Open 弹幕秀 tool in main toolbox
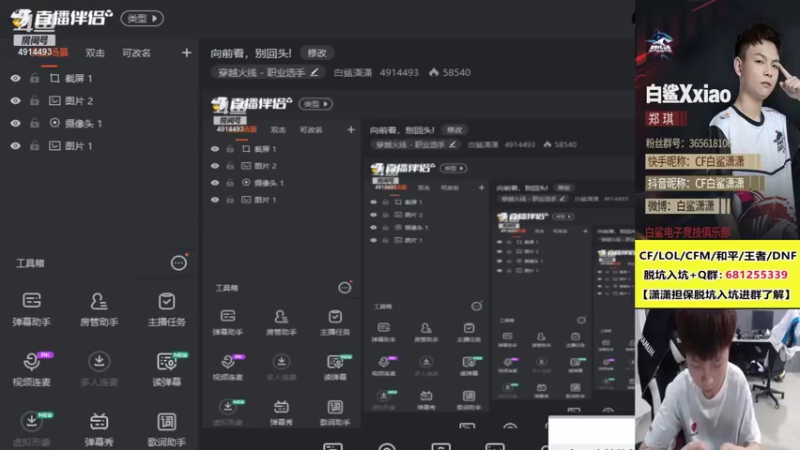The width and height of the screenshot is (800, 450). (x=99, y=430)
